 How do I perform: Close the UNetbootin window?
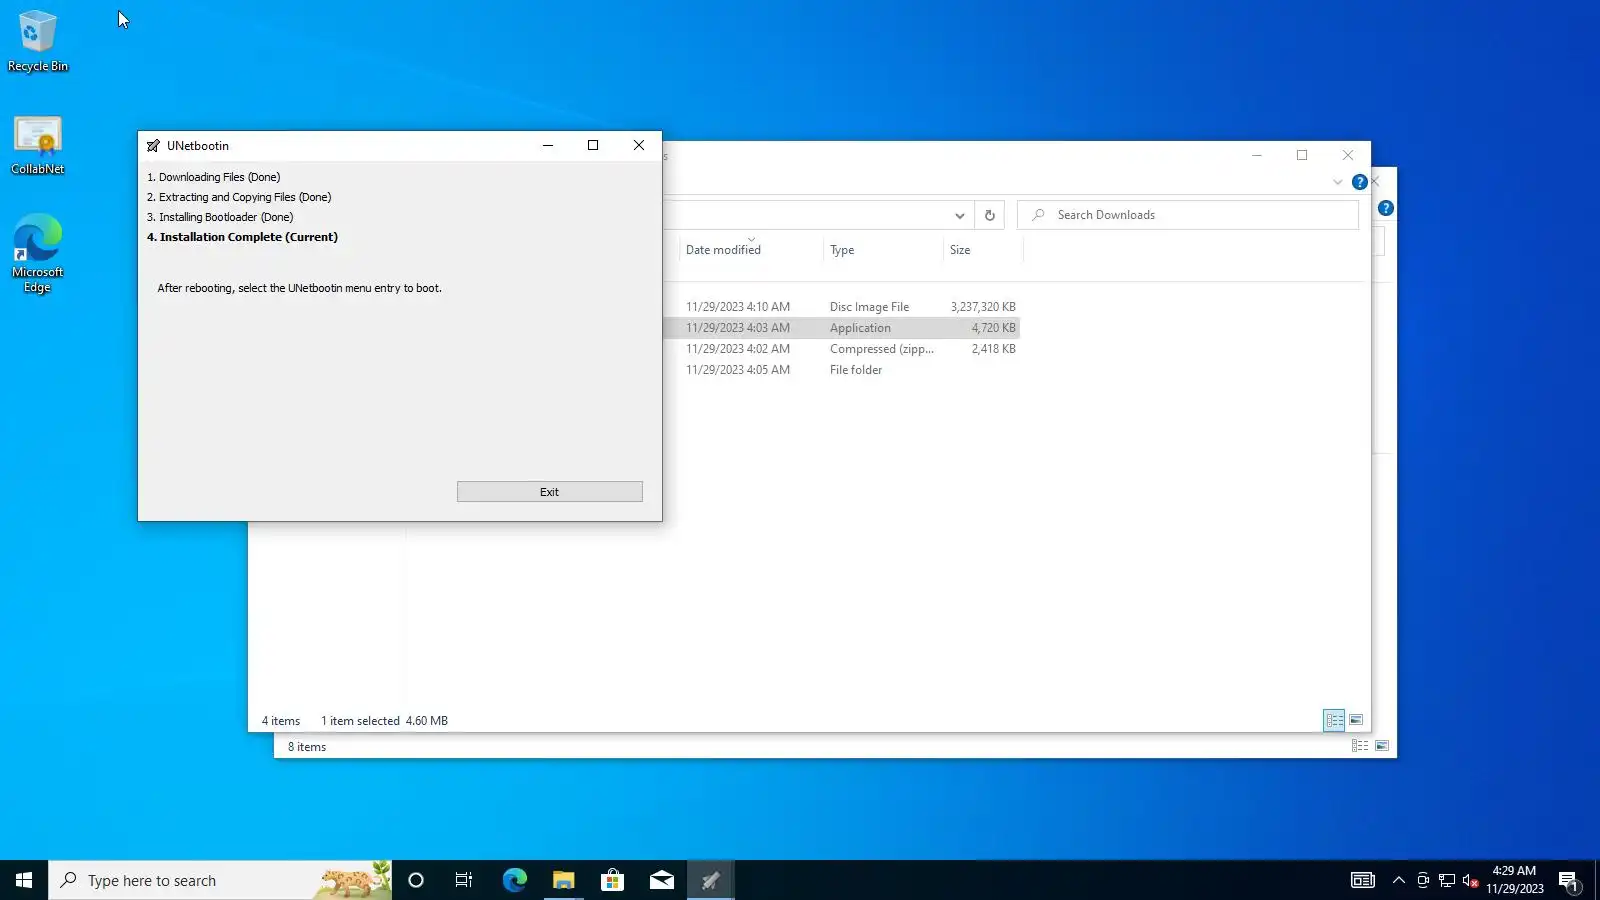tap(639, 145)
